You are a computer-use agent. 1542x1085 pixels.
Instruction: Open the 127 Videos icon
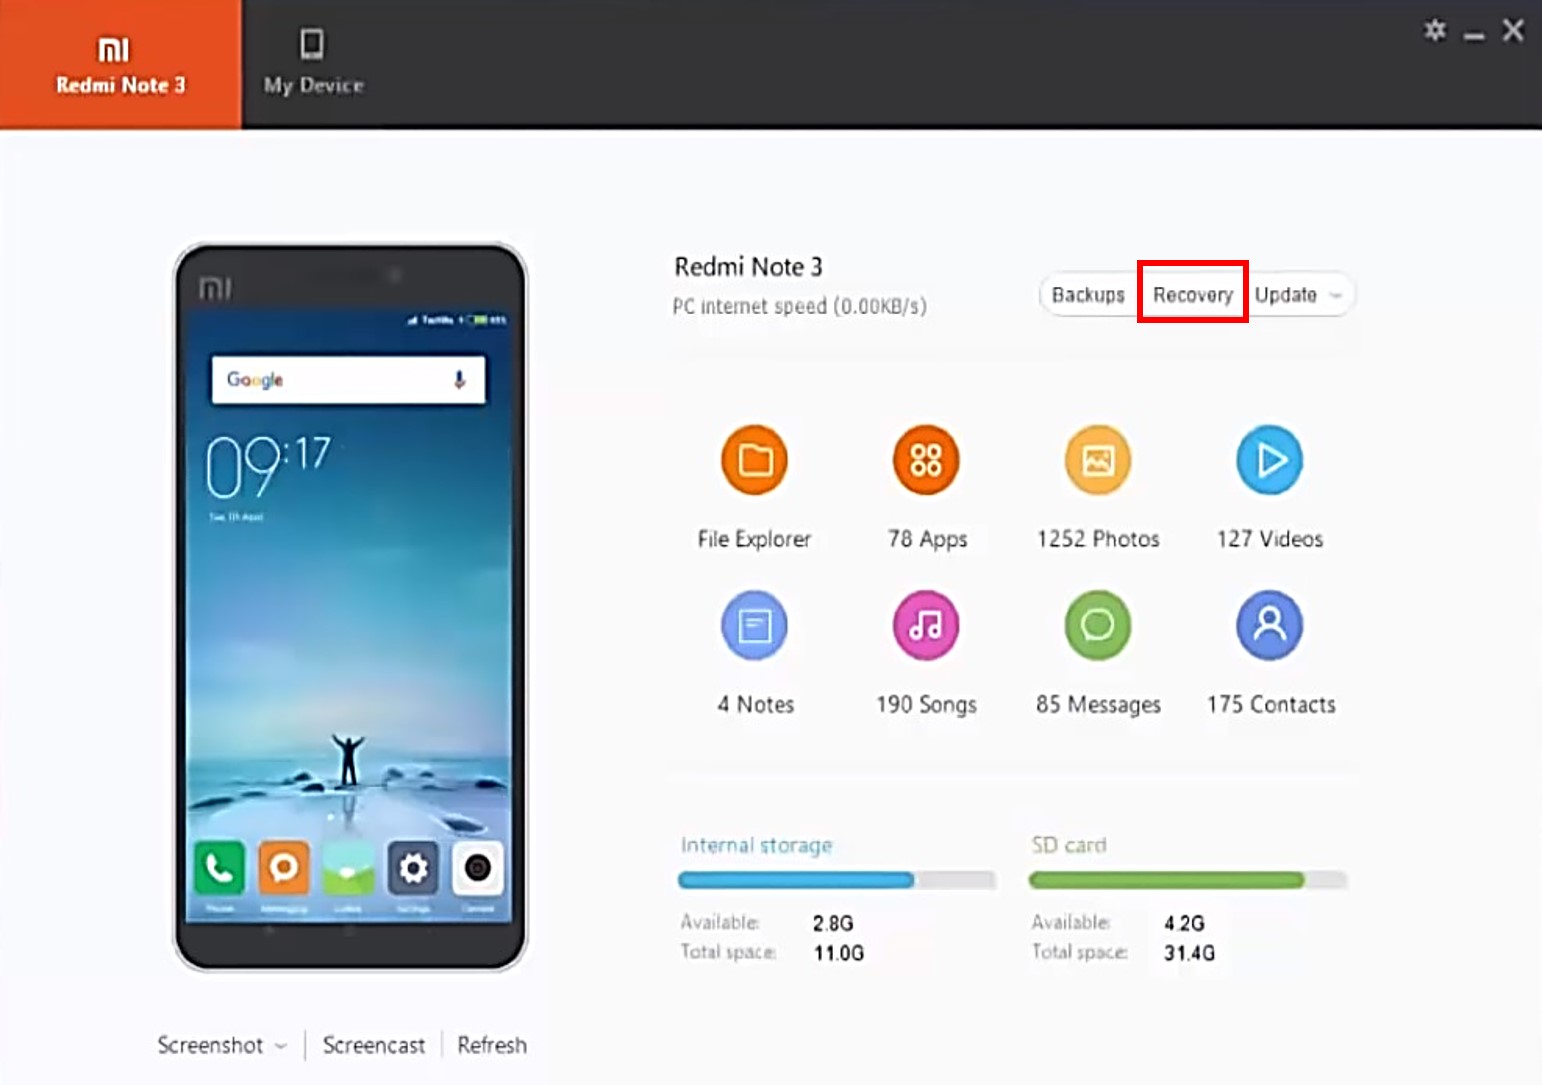pos(1270,460)
